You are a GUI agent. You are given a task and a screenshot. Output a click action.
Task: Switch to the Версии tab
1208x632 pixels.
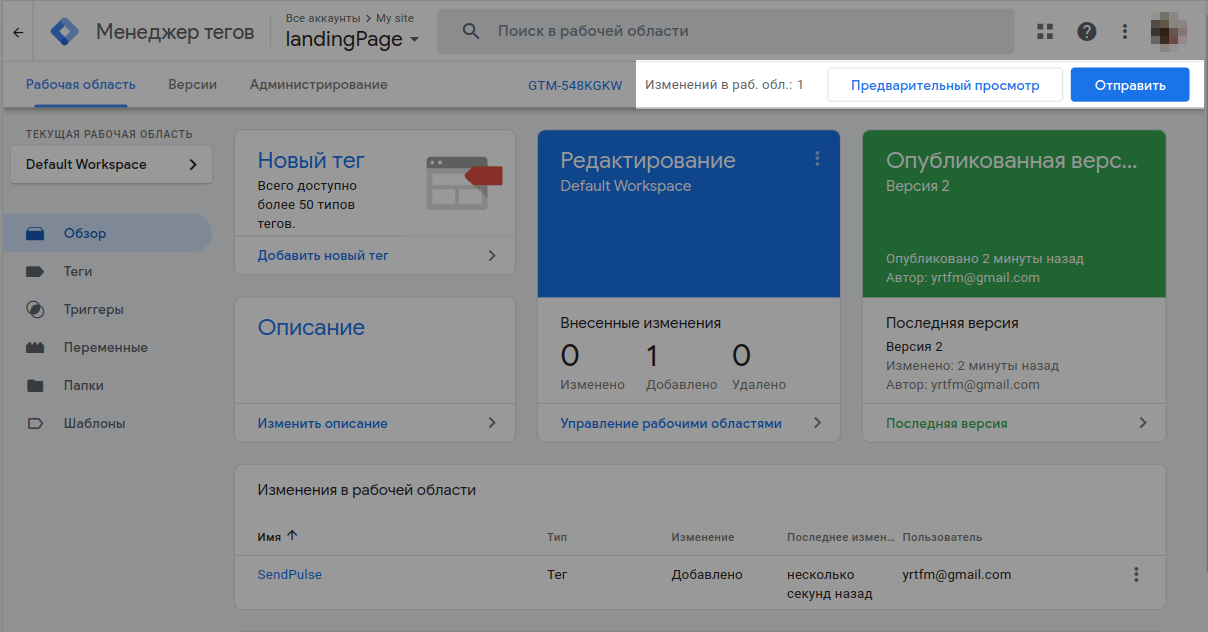tap(192, 85)
